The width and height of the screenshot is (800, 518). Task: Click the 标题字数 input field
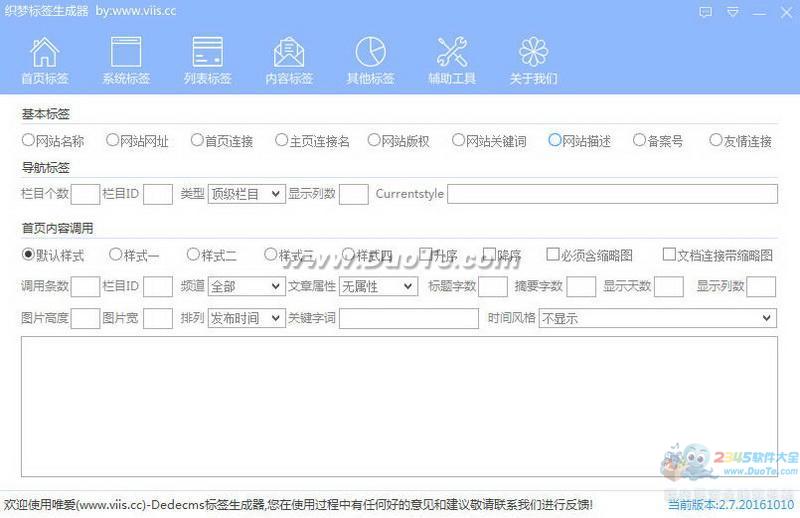click(x=493, y=286)
